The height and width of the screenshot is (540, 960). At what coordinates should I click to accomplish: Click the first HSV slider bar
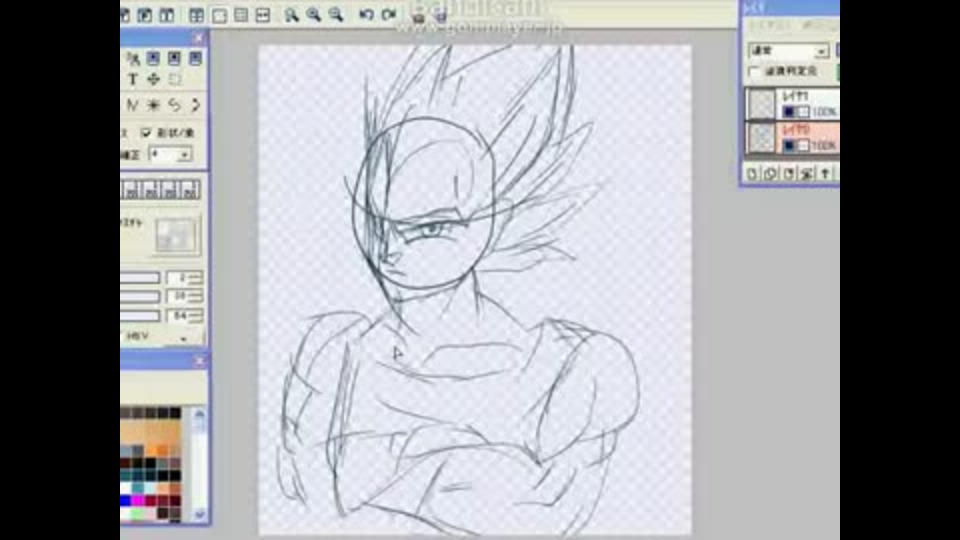click(x=140, y=279)
